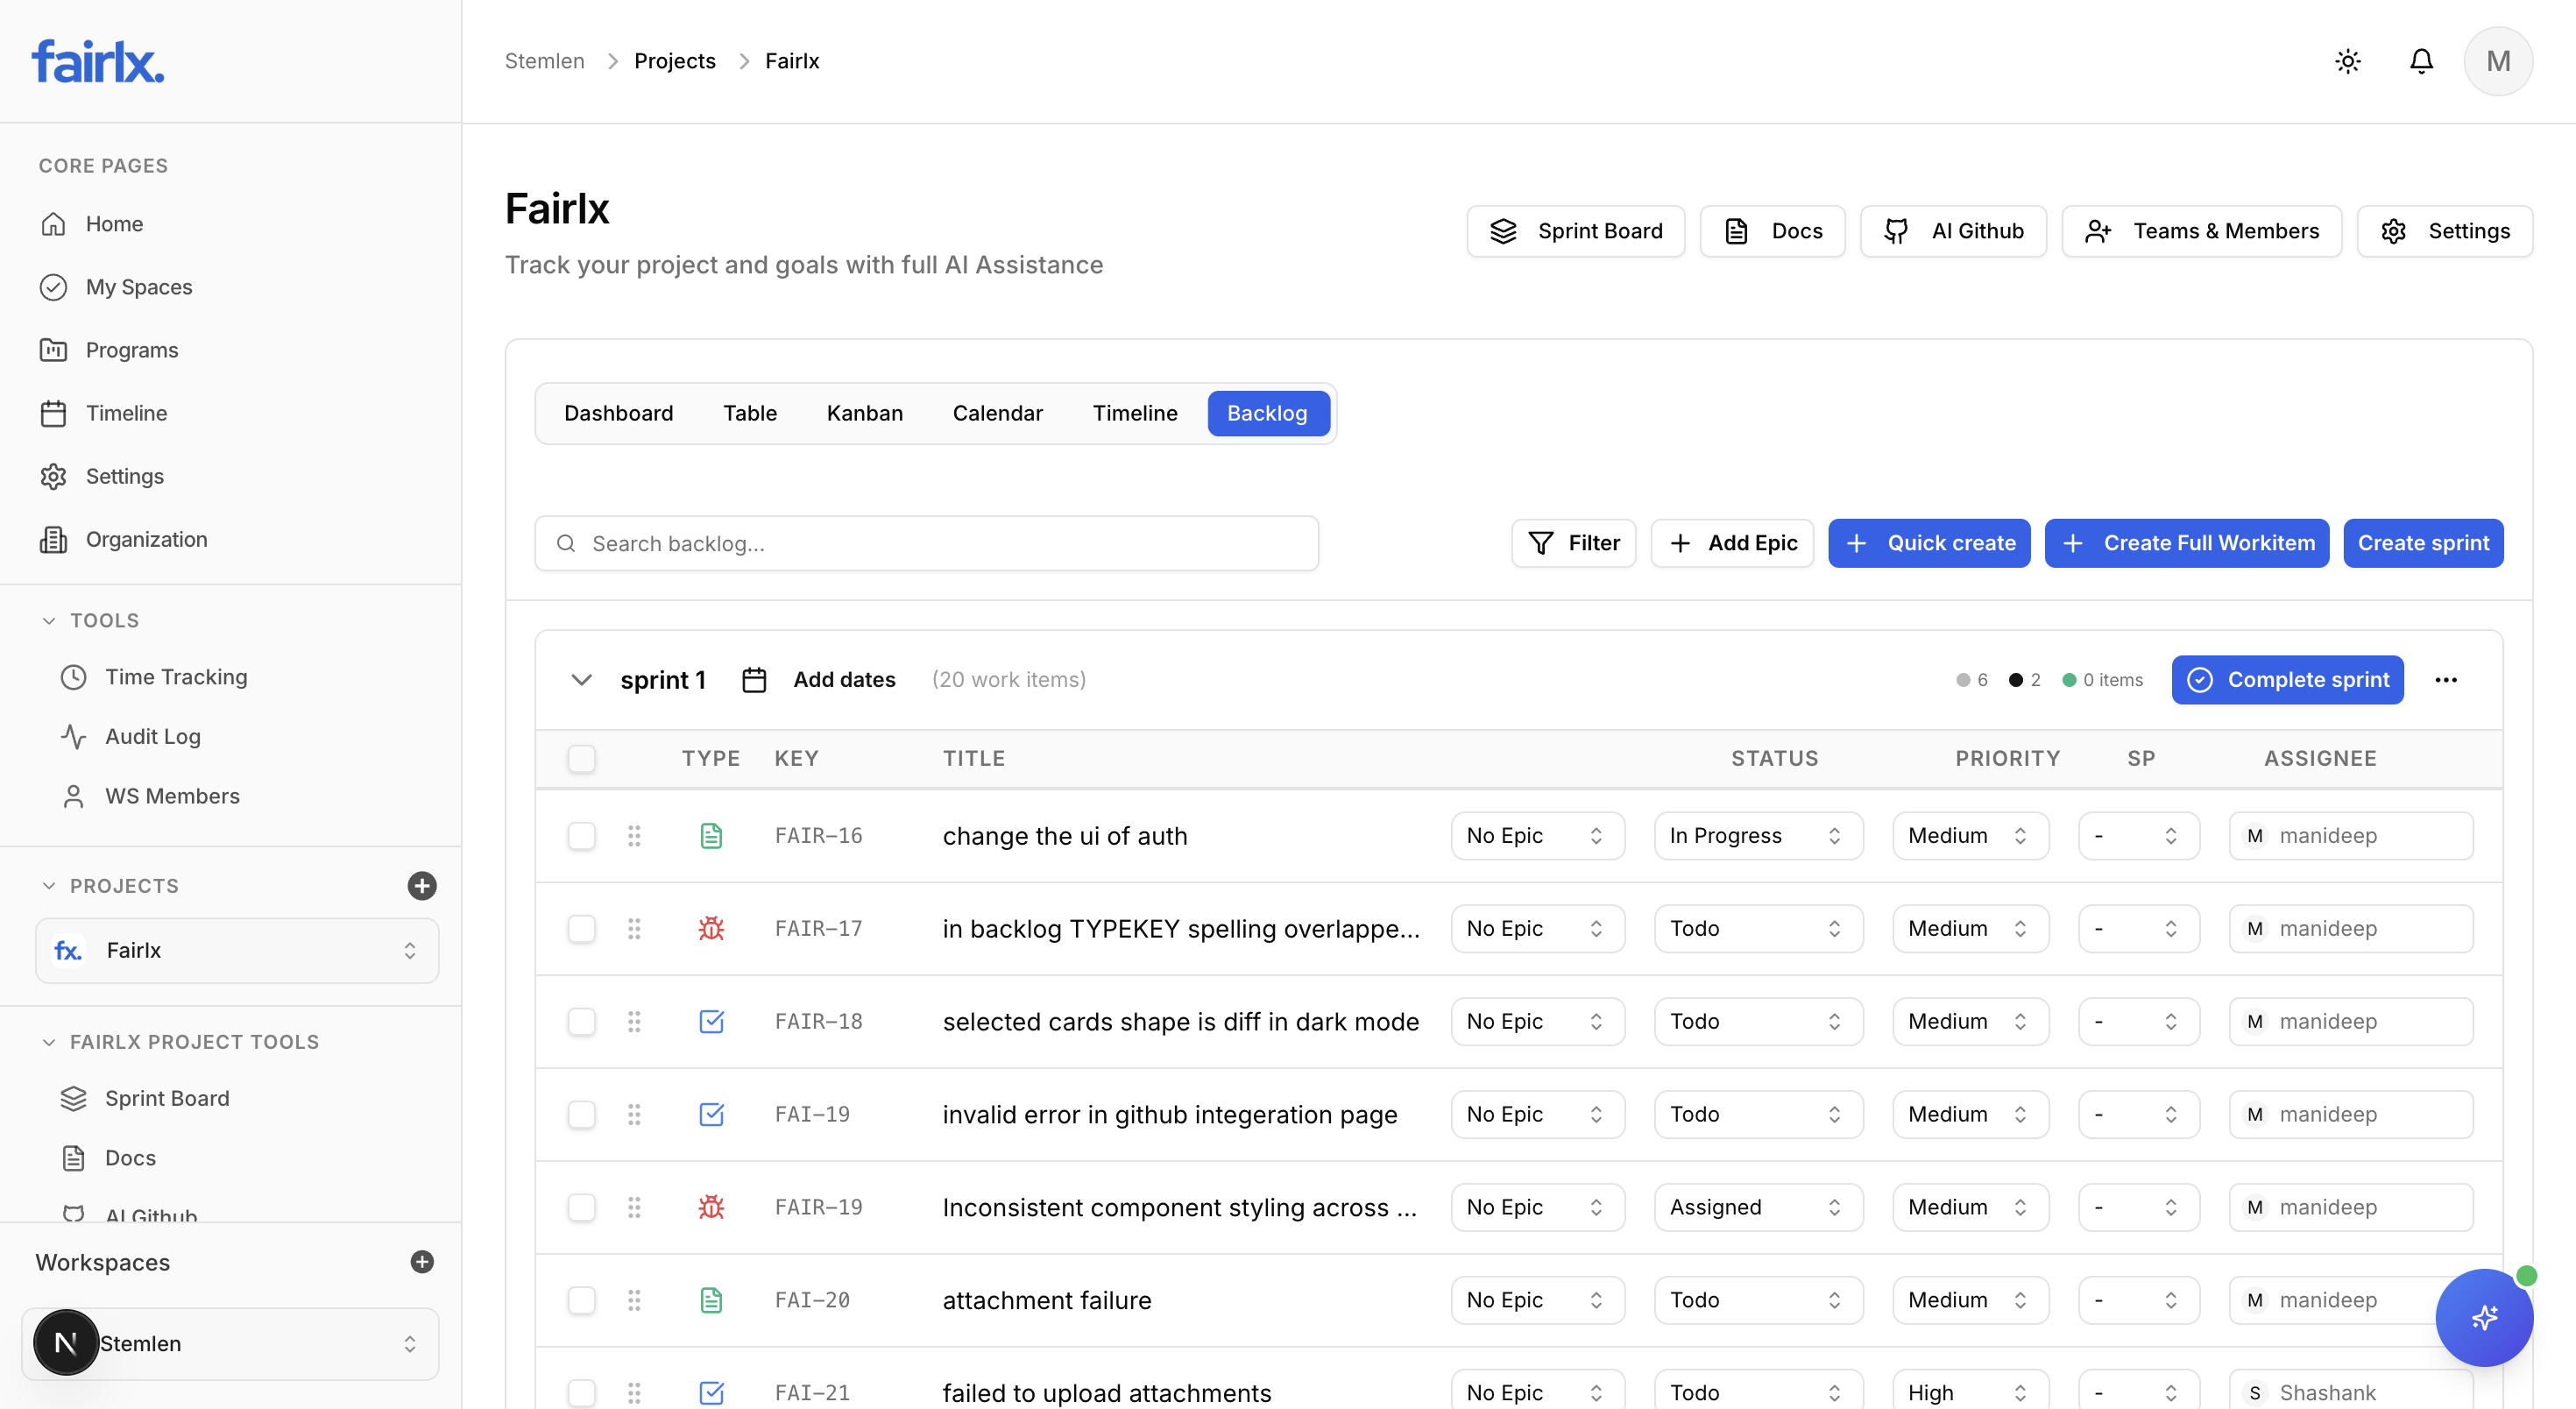The width and height of the screenshot is (2576, 1409).
Task: Open the user avatar M menu
Action: (2498, 61)
